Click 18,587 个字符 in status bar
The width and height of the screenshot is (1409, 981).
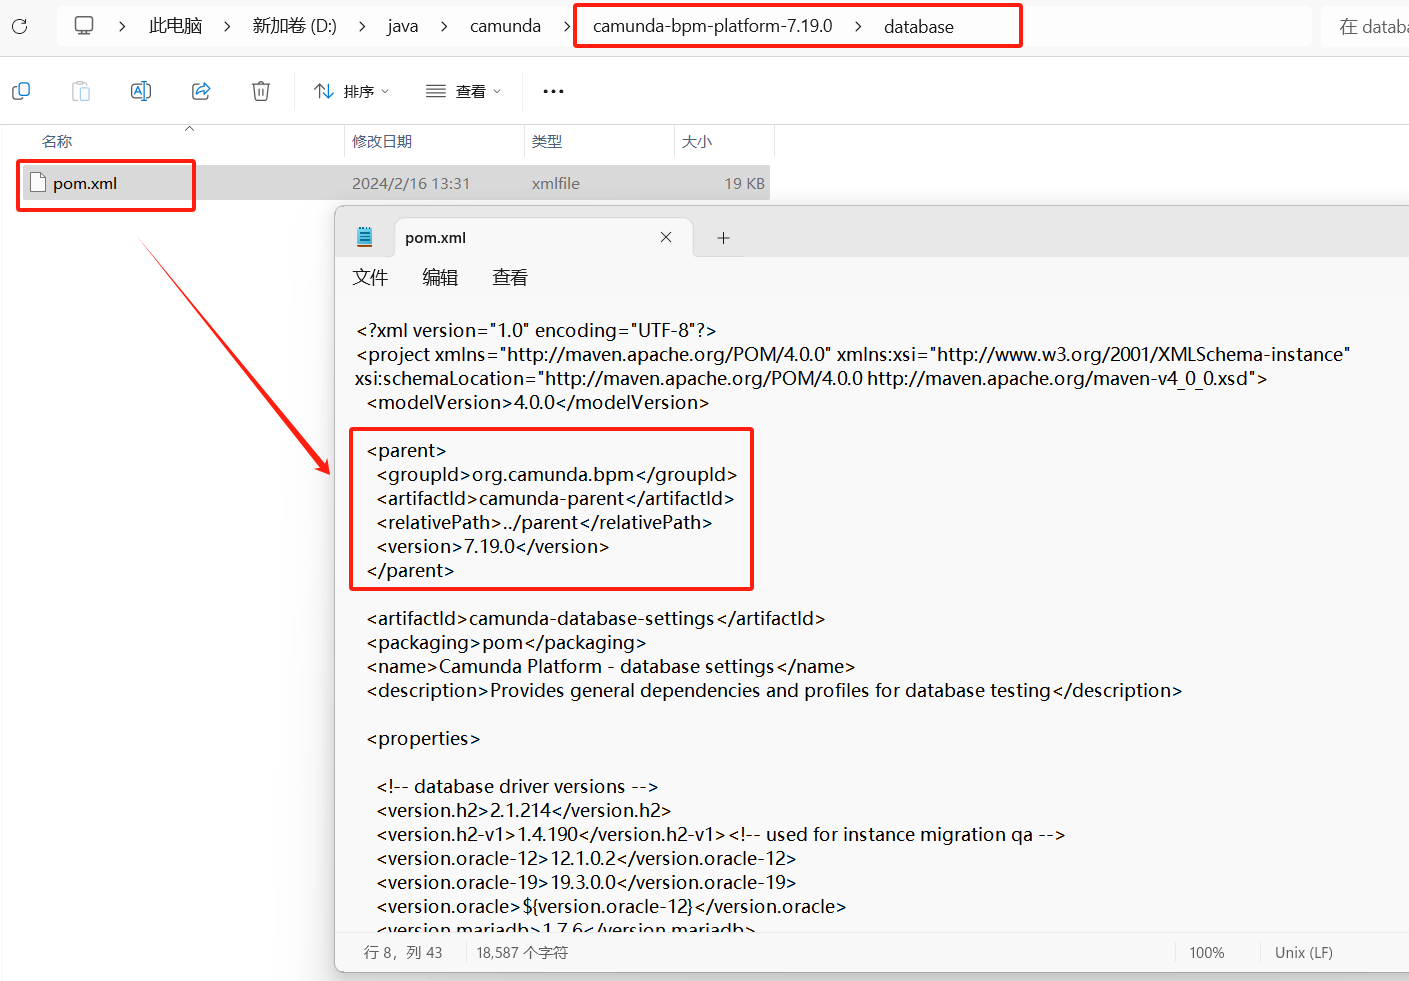[x=522, y=952]
